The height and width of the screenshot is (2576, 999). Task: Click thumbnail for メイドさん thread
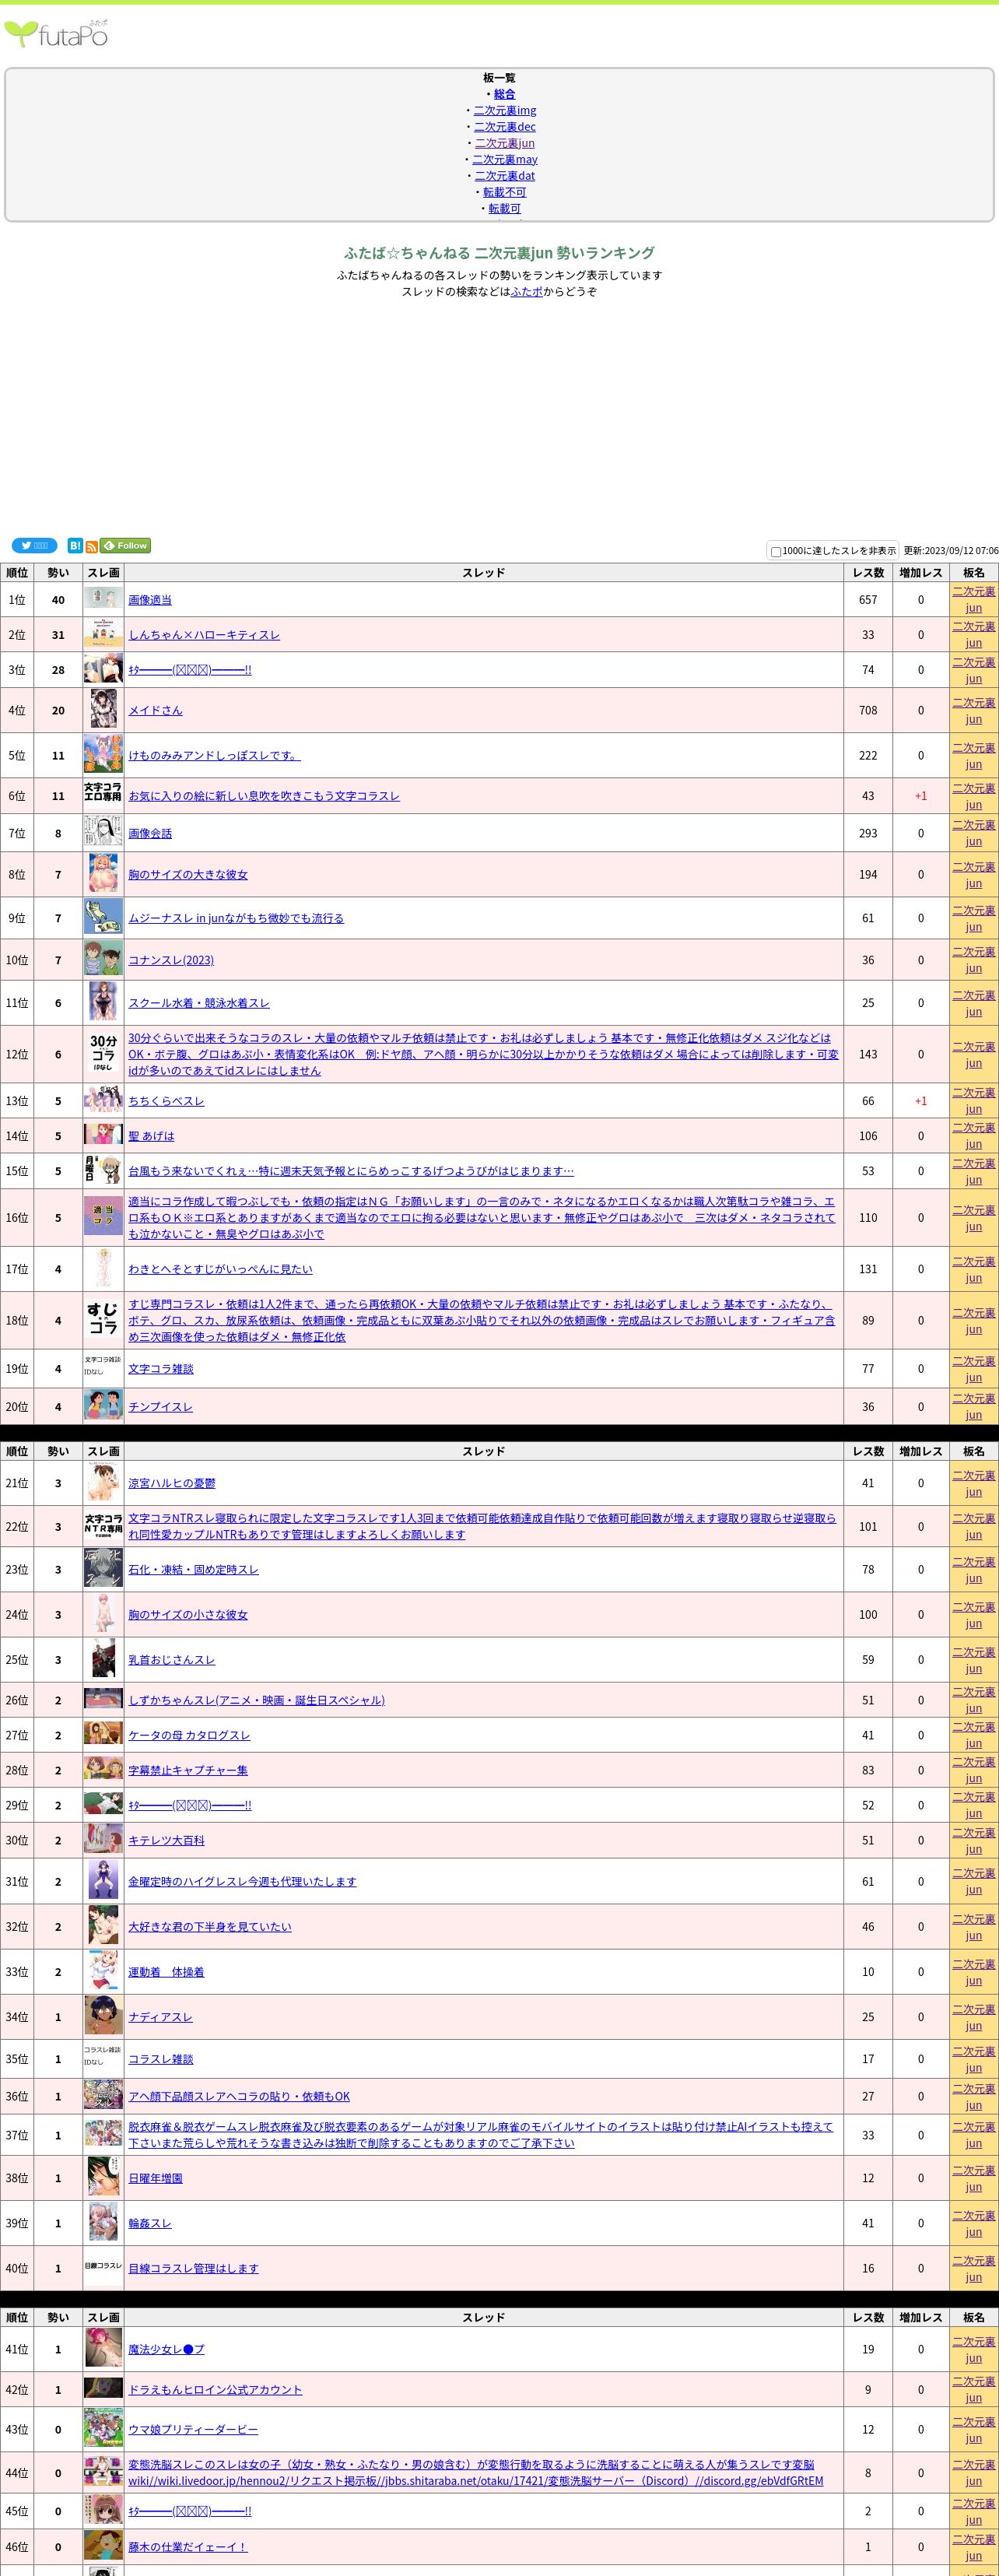click(103, 710)
